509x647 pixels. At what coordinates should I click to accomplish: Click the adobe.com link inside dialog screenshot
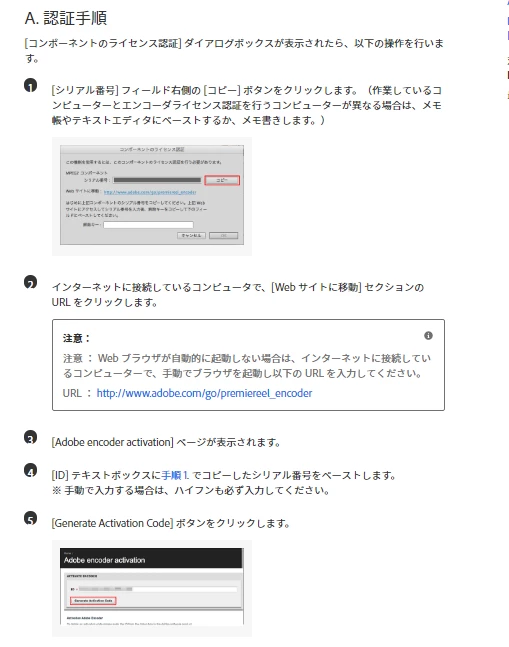(150, 192)
